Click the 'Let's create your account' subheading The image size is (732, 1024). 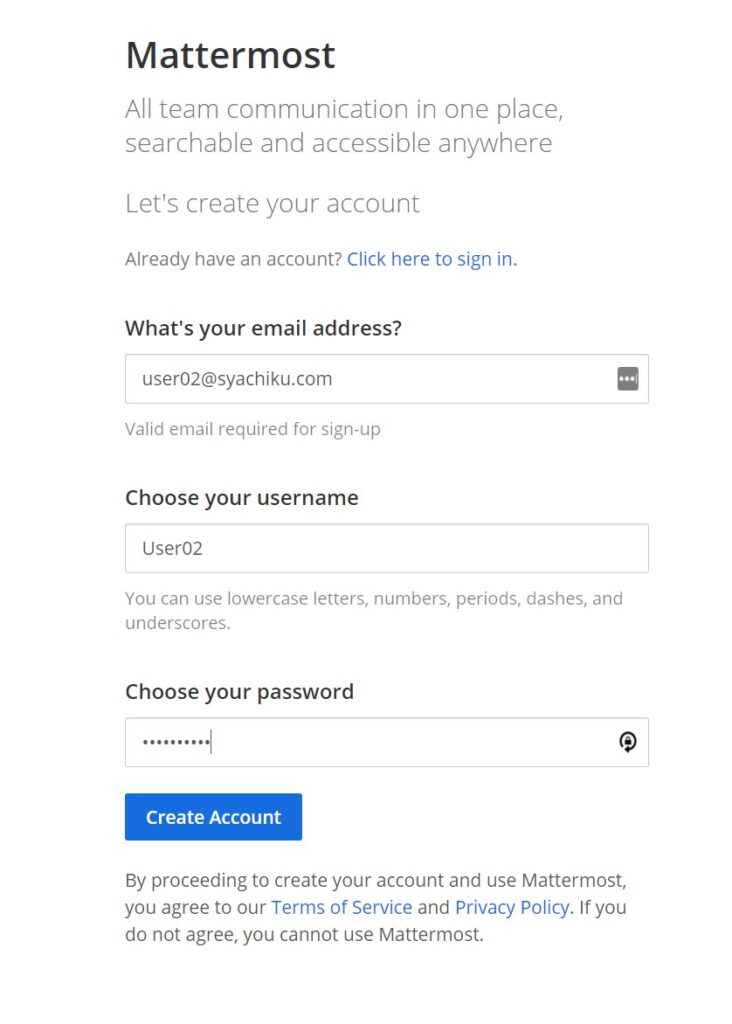[x=272, y=204]
